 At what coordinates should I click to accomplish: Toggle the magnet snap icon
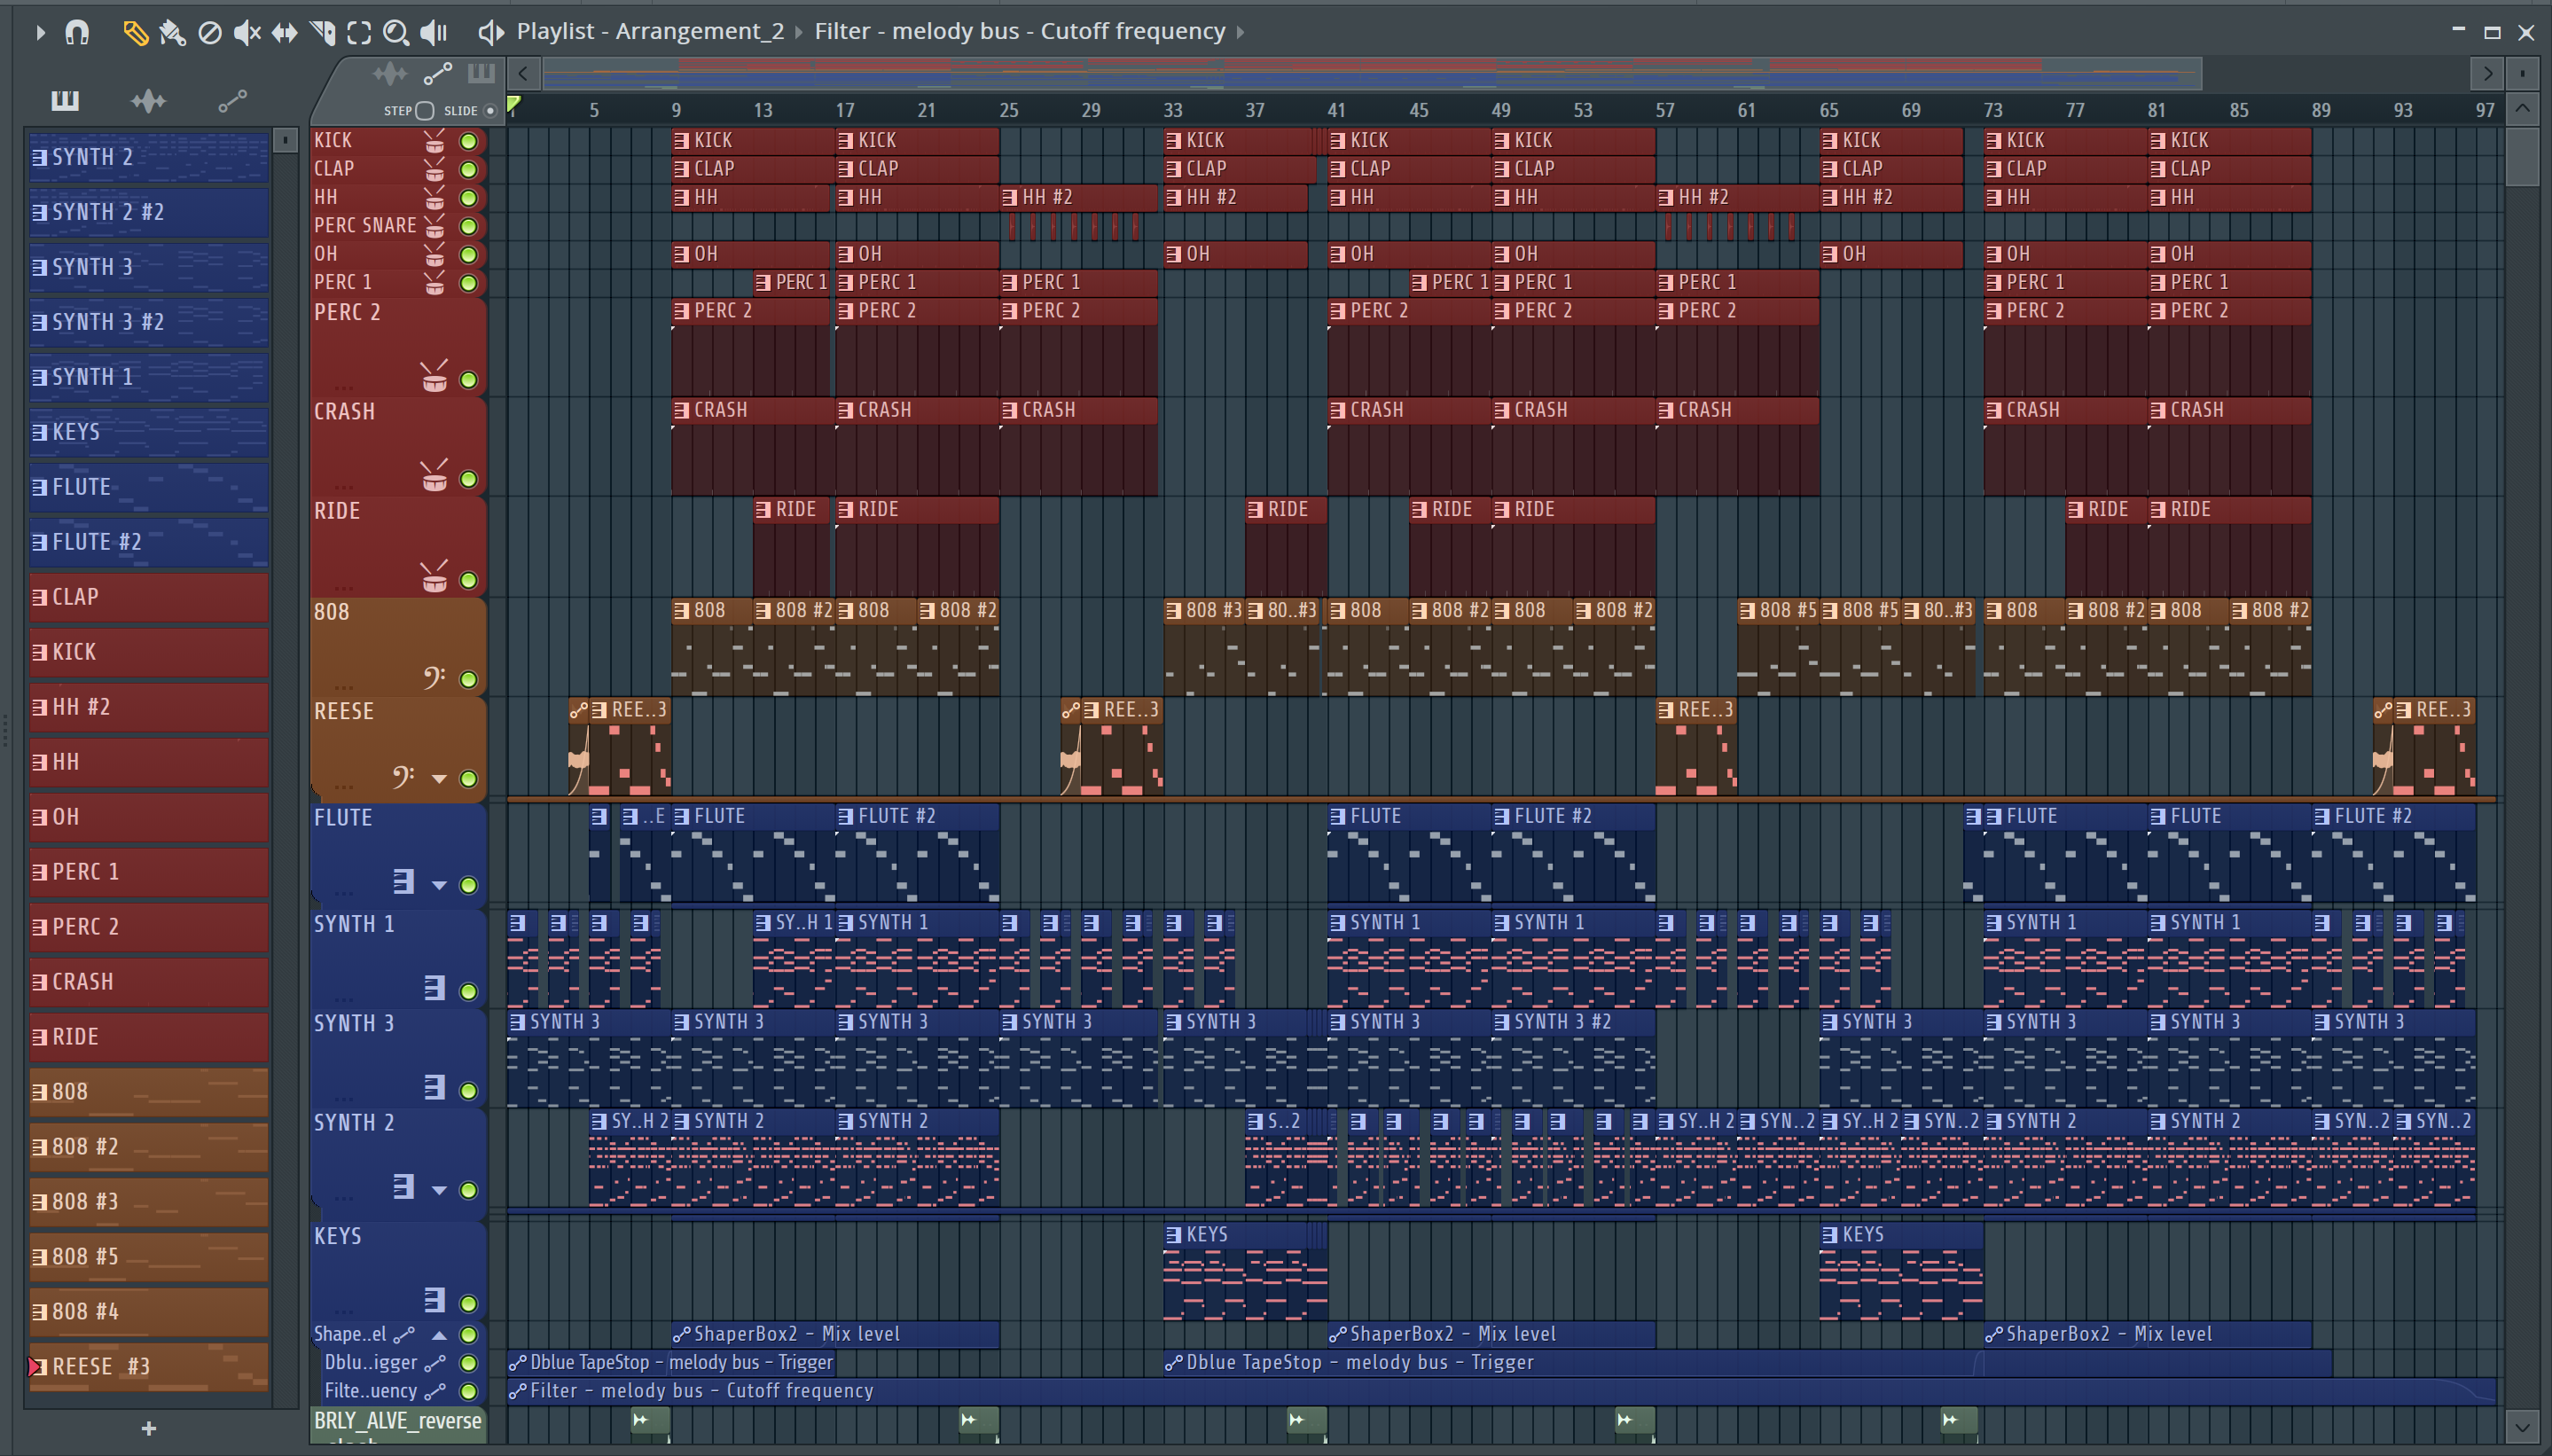tap(77, 33)
